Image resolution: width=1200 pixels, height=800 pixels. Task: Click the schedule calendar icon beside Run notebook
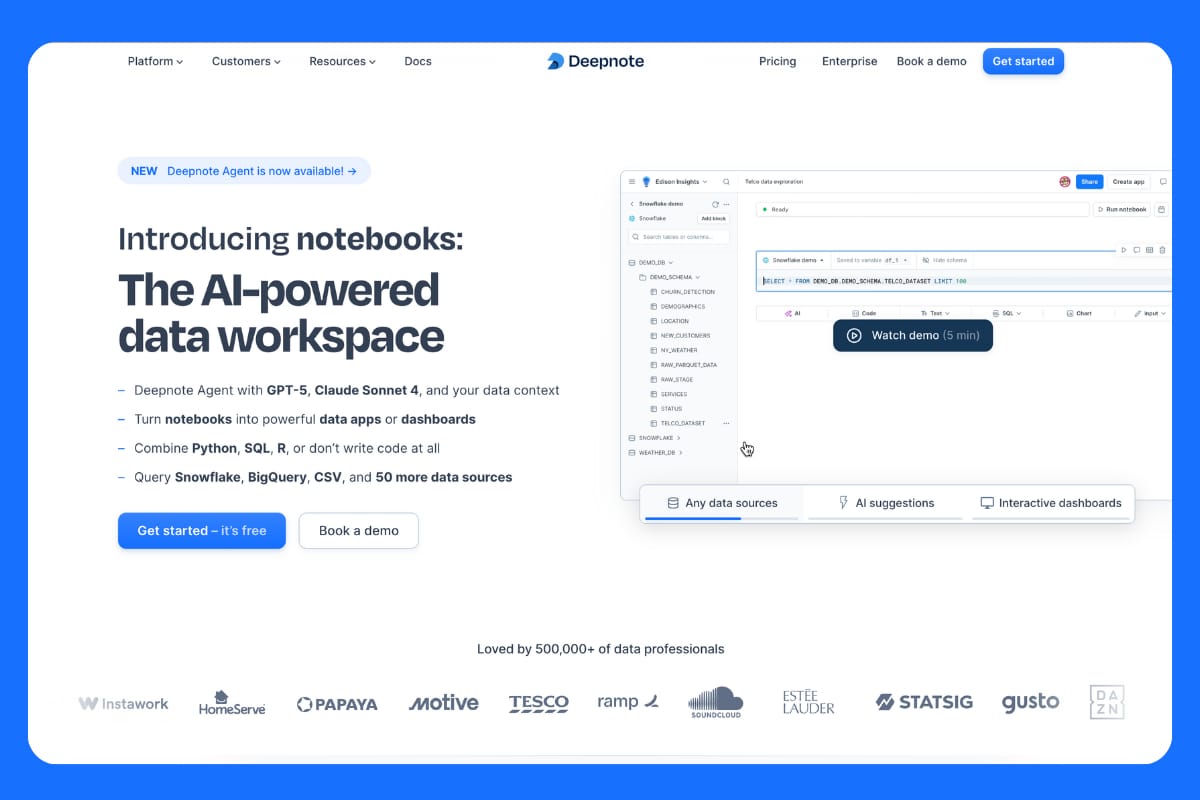[1161, 210]
